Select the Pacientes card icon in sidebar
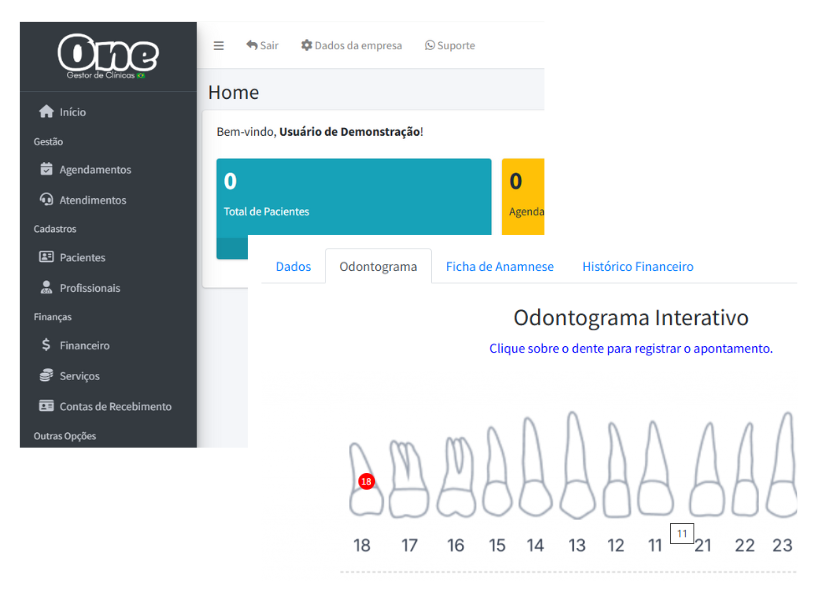833x614 pixels. click(46, 258)
